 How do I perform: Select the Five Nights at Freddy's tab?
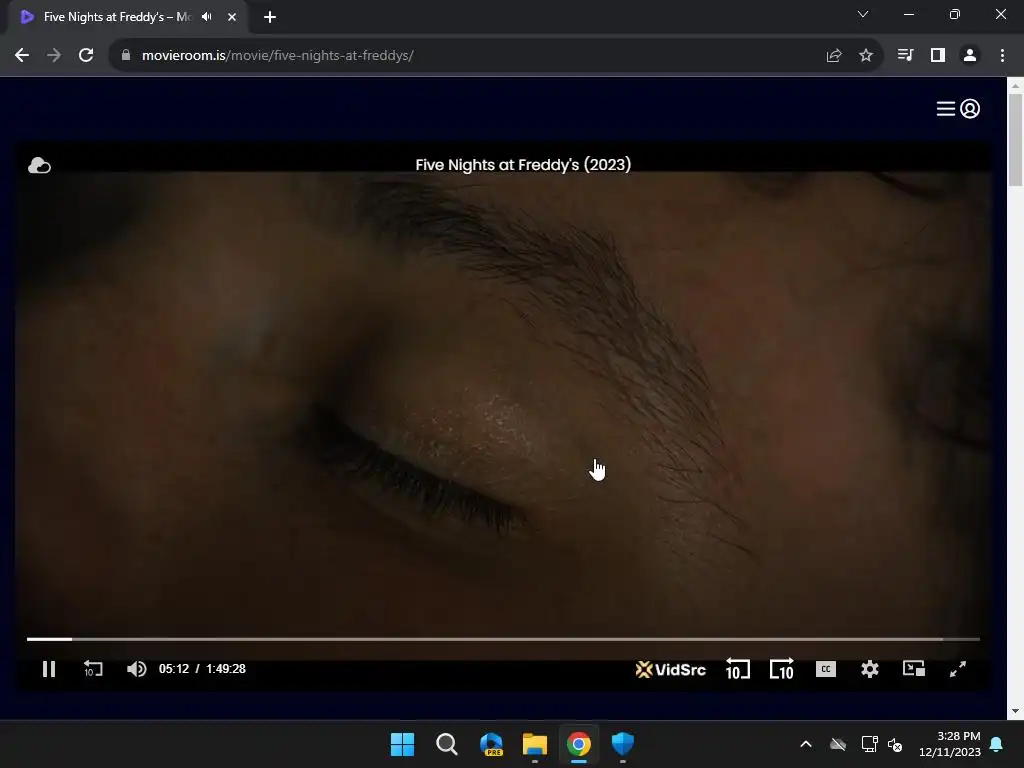128,17
